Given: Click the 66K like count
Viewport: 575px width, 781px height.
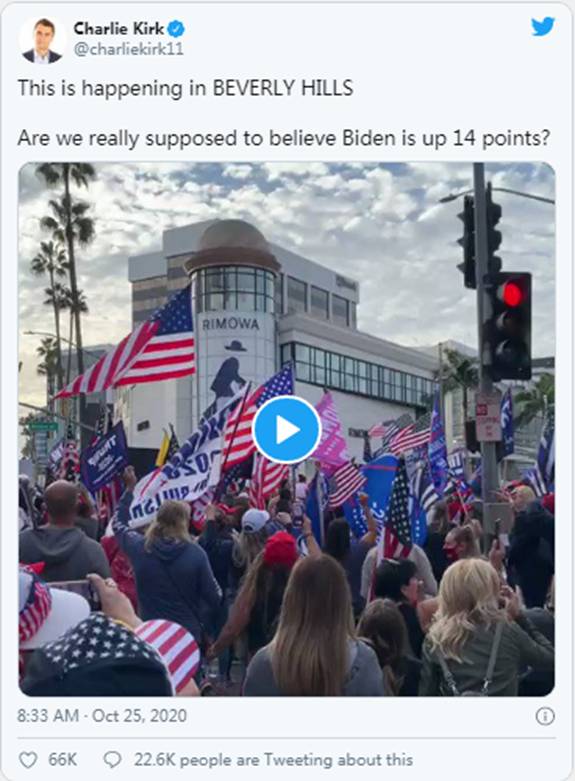Looking at the screenshot, I should point(63,760).
